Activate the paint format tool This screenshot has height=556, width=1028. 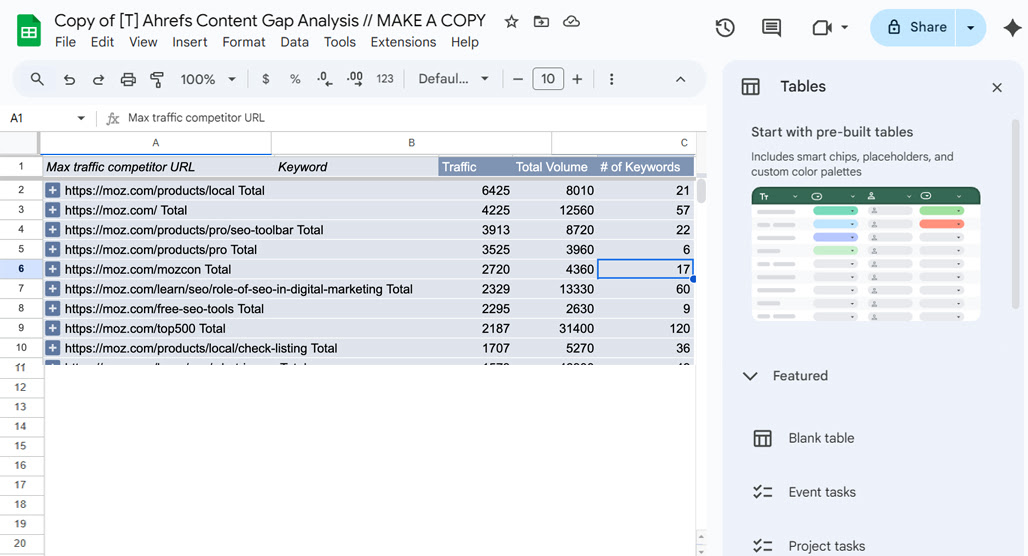[157, 79]
